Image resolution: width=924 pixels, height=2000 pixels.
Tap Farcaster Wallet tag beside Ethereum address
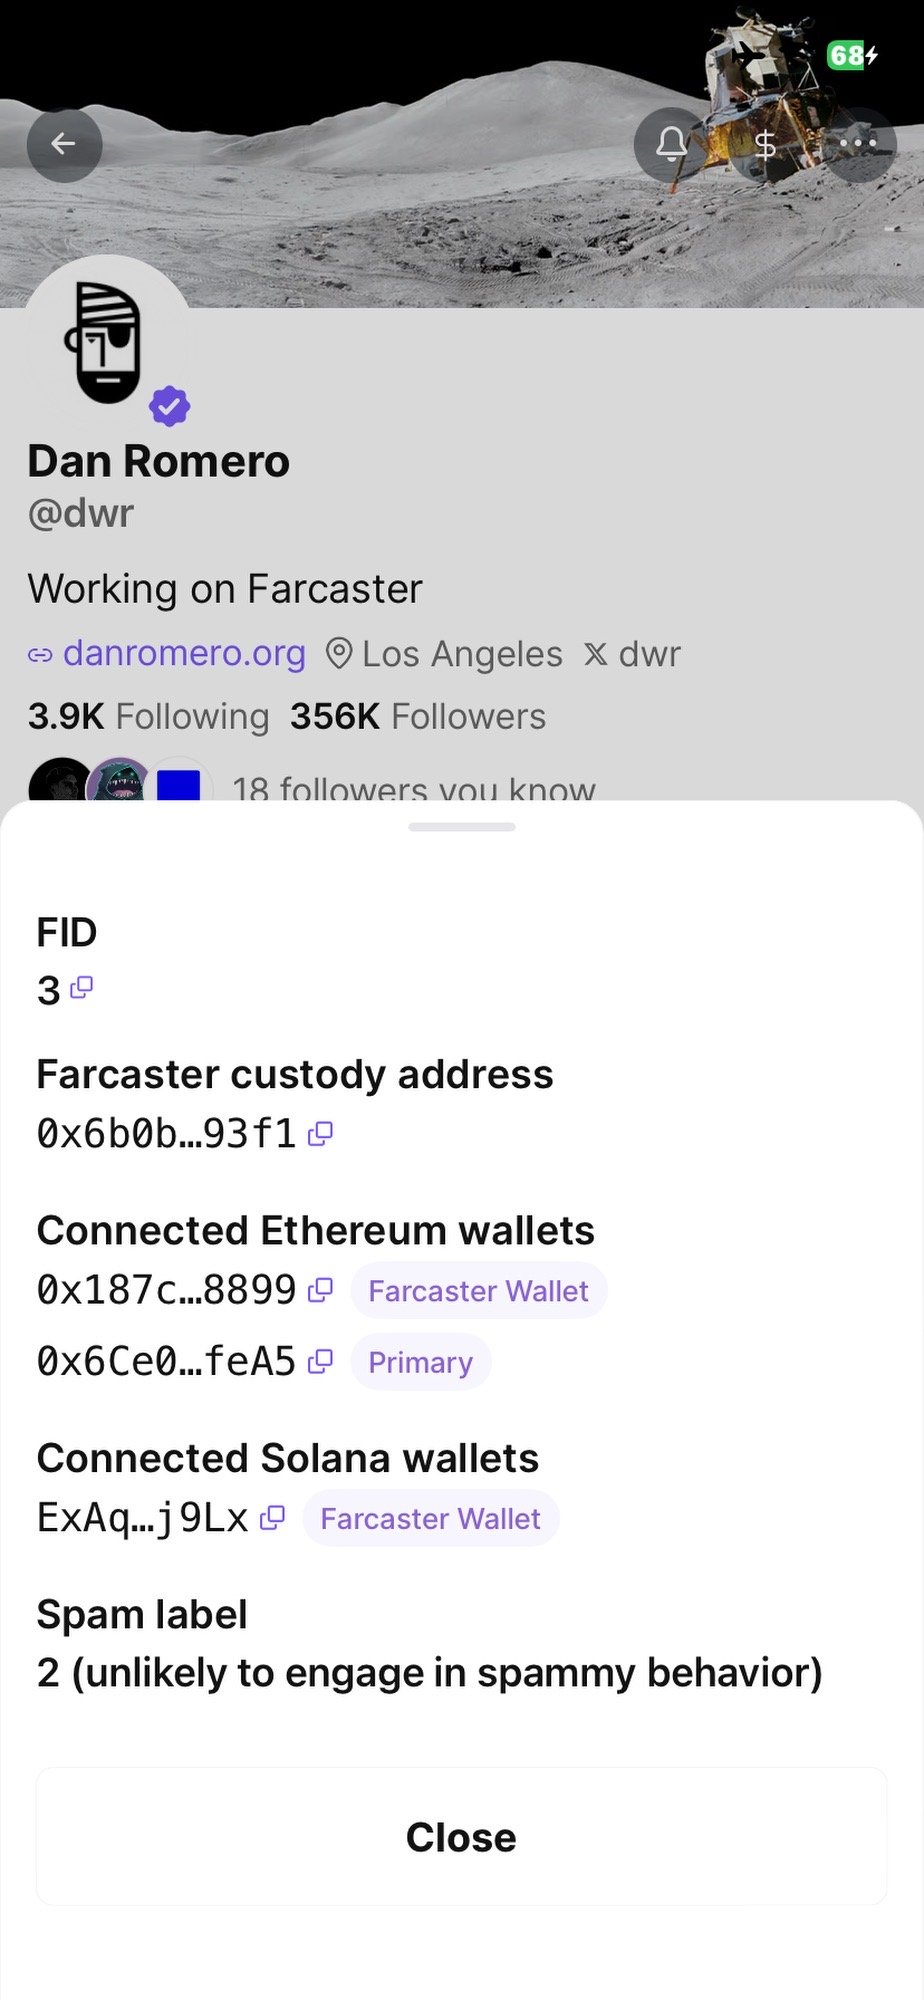[478, 1290]
